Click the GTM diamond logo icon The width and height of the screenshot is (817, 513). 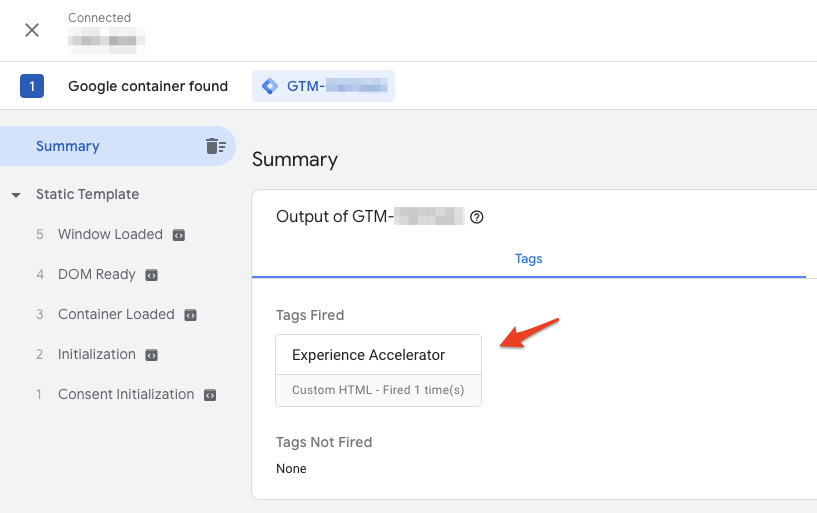coord(270,86)
